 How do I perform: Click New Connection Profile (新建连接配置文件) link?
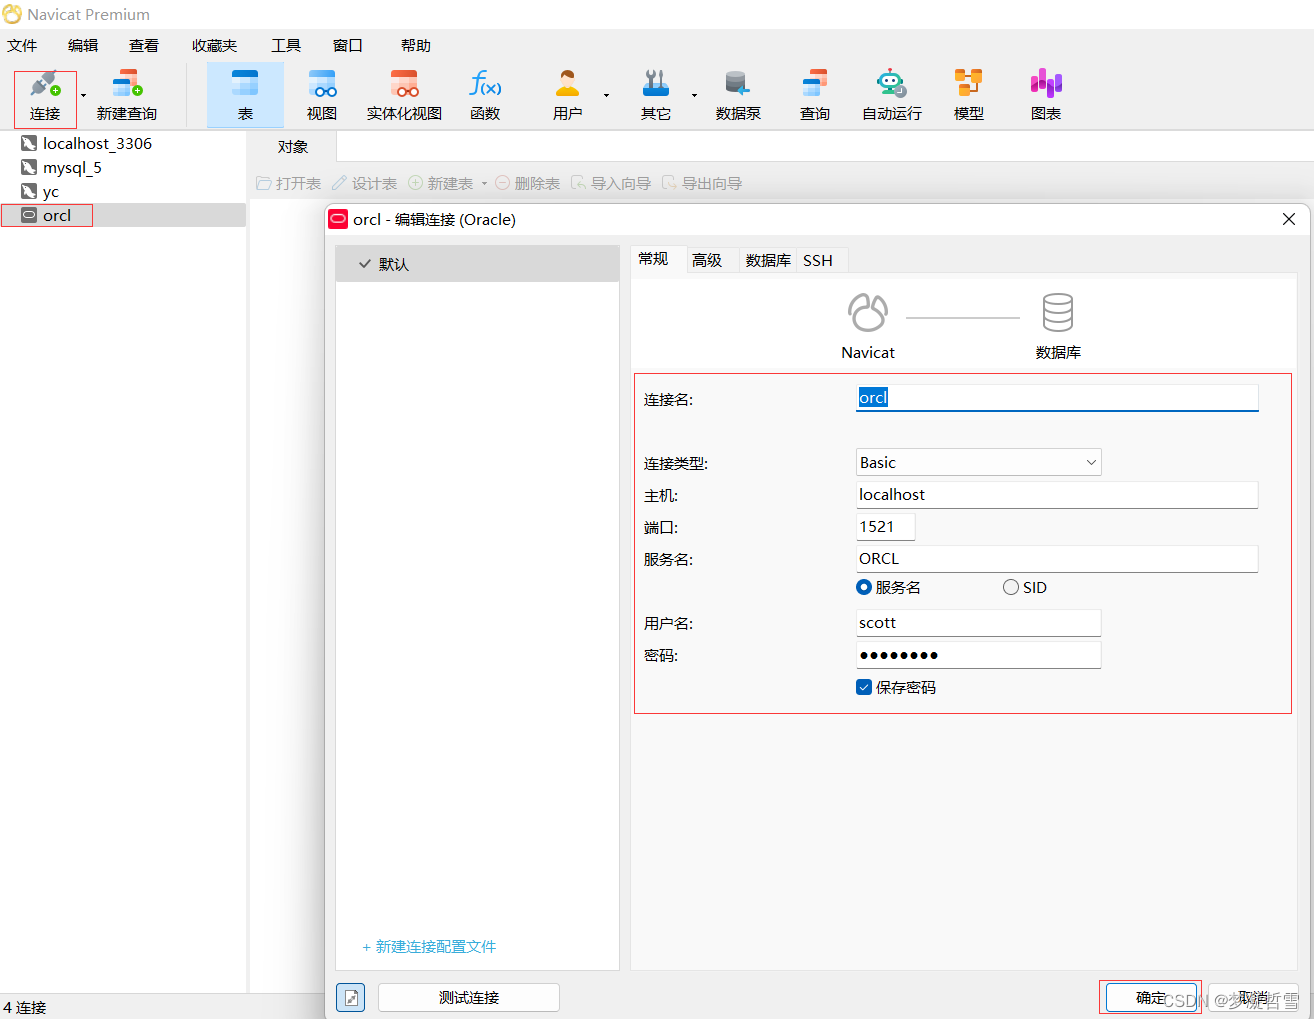coord(429,946)
